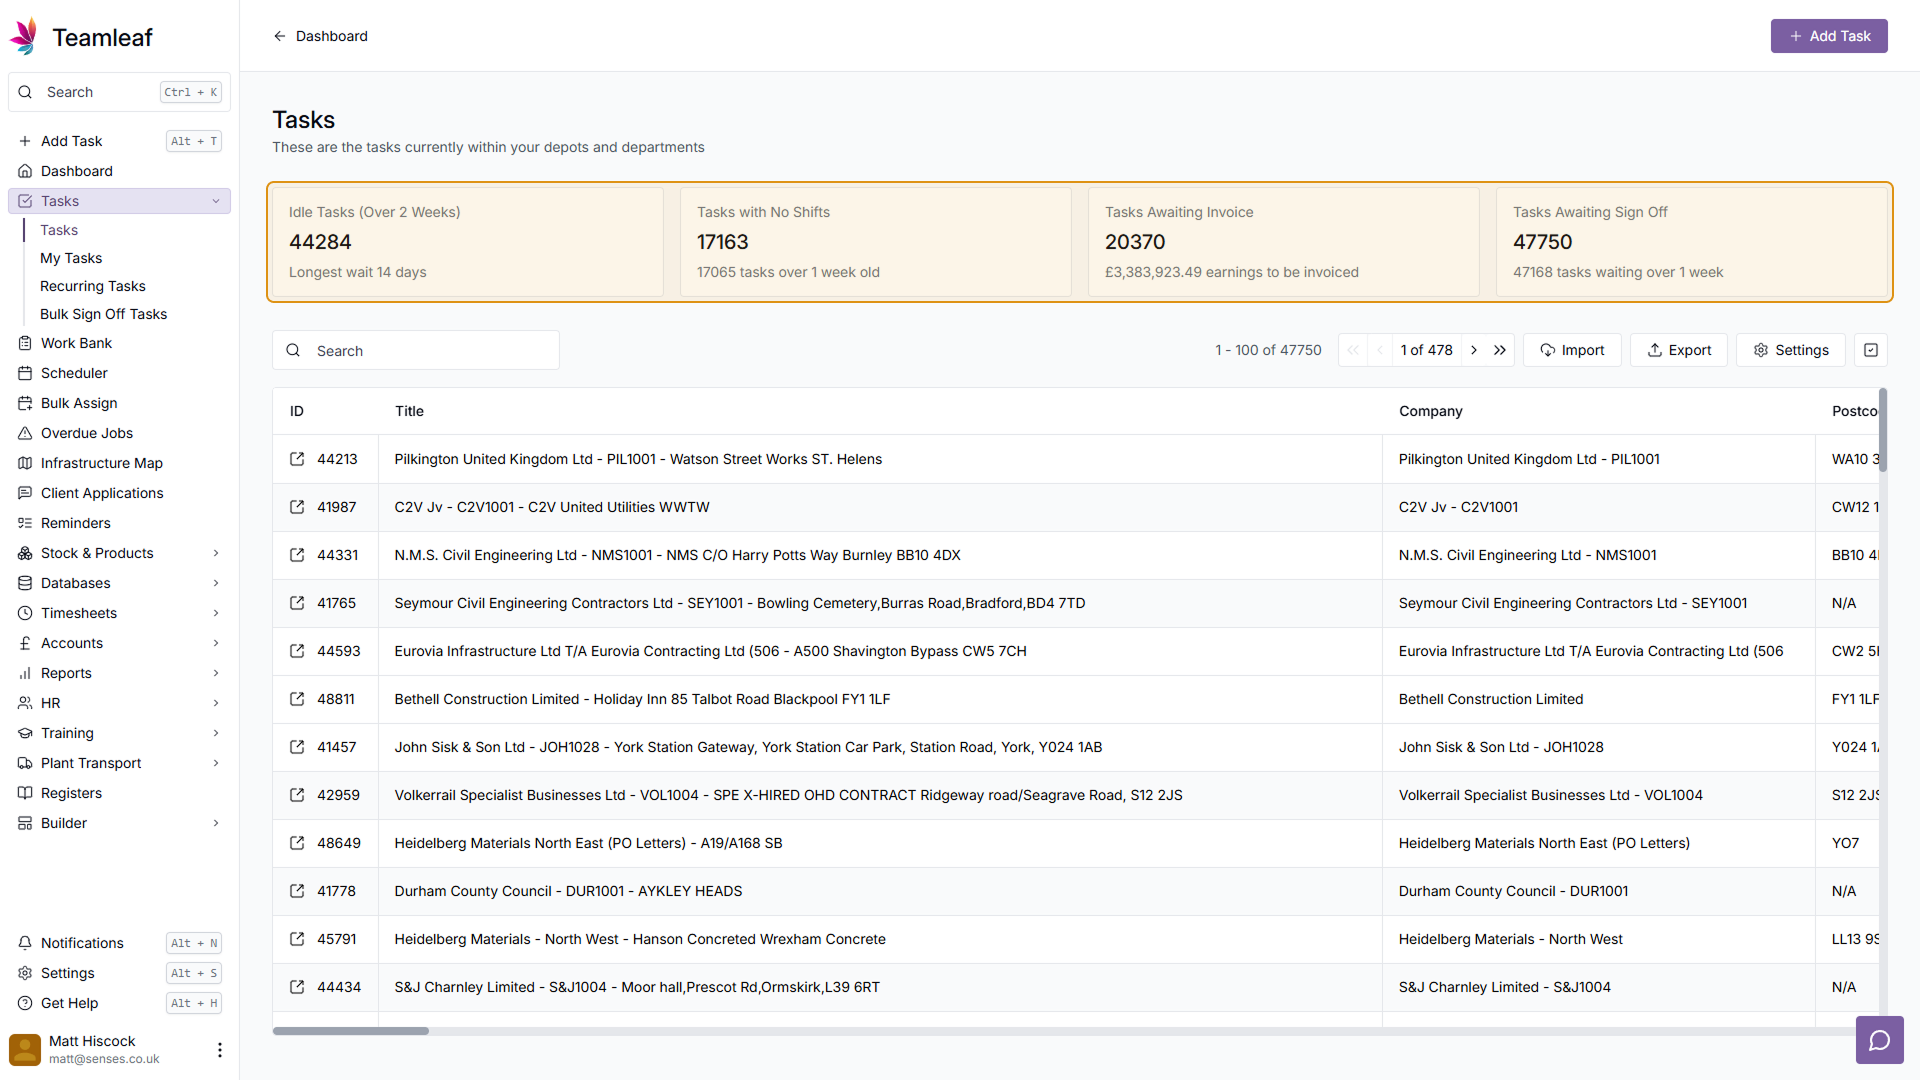Screen dimensions: 1920x1080
Task: Open Bulk Sign Off Tasks
Action: point(104,314)
